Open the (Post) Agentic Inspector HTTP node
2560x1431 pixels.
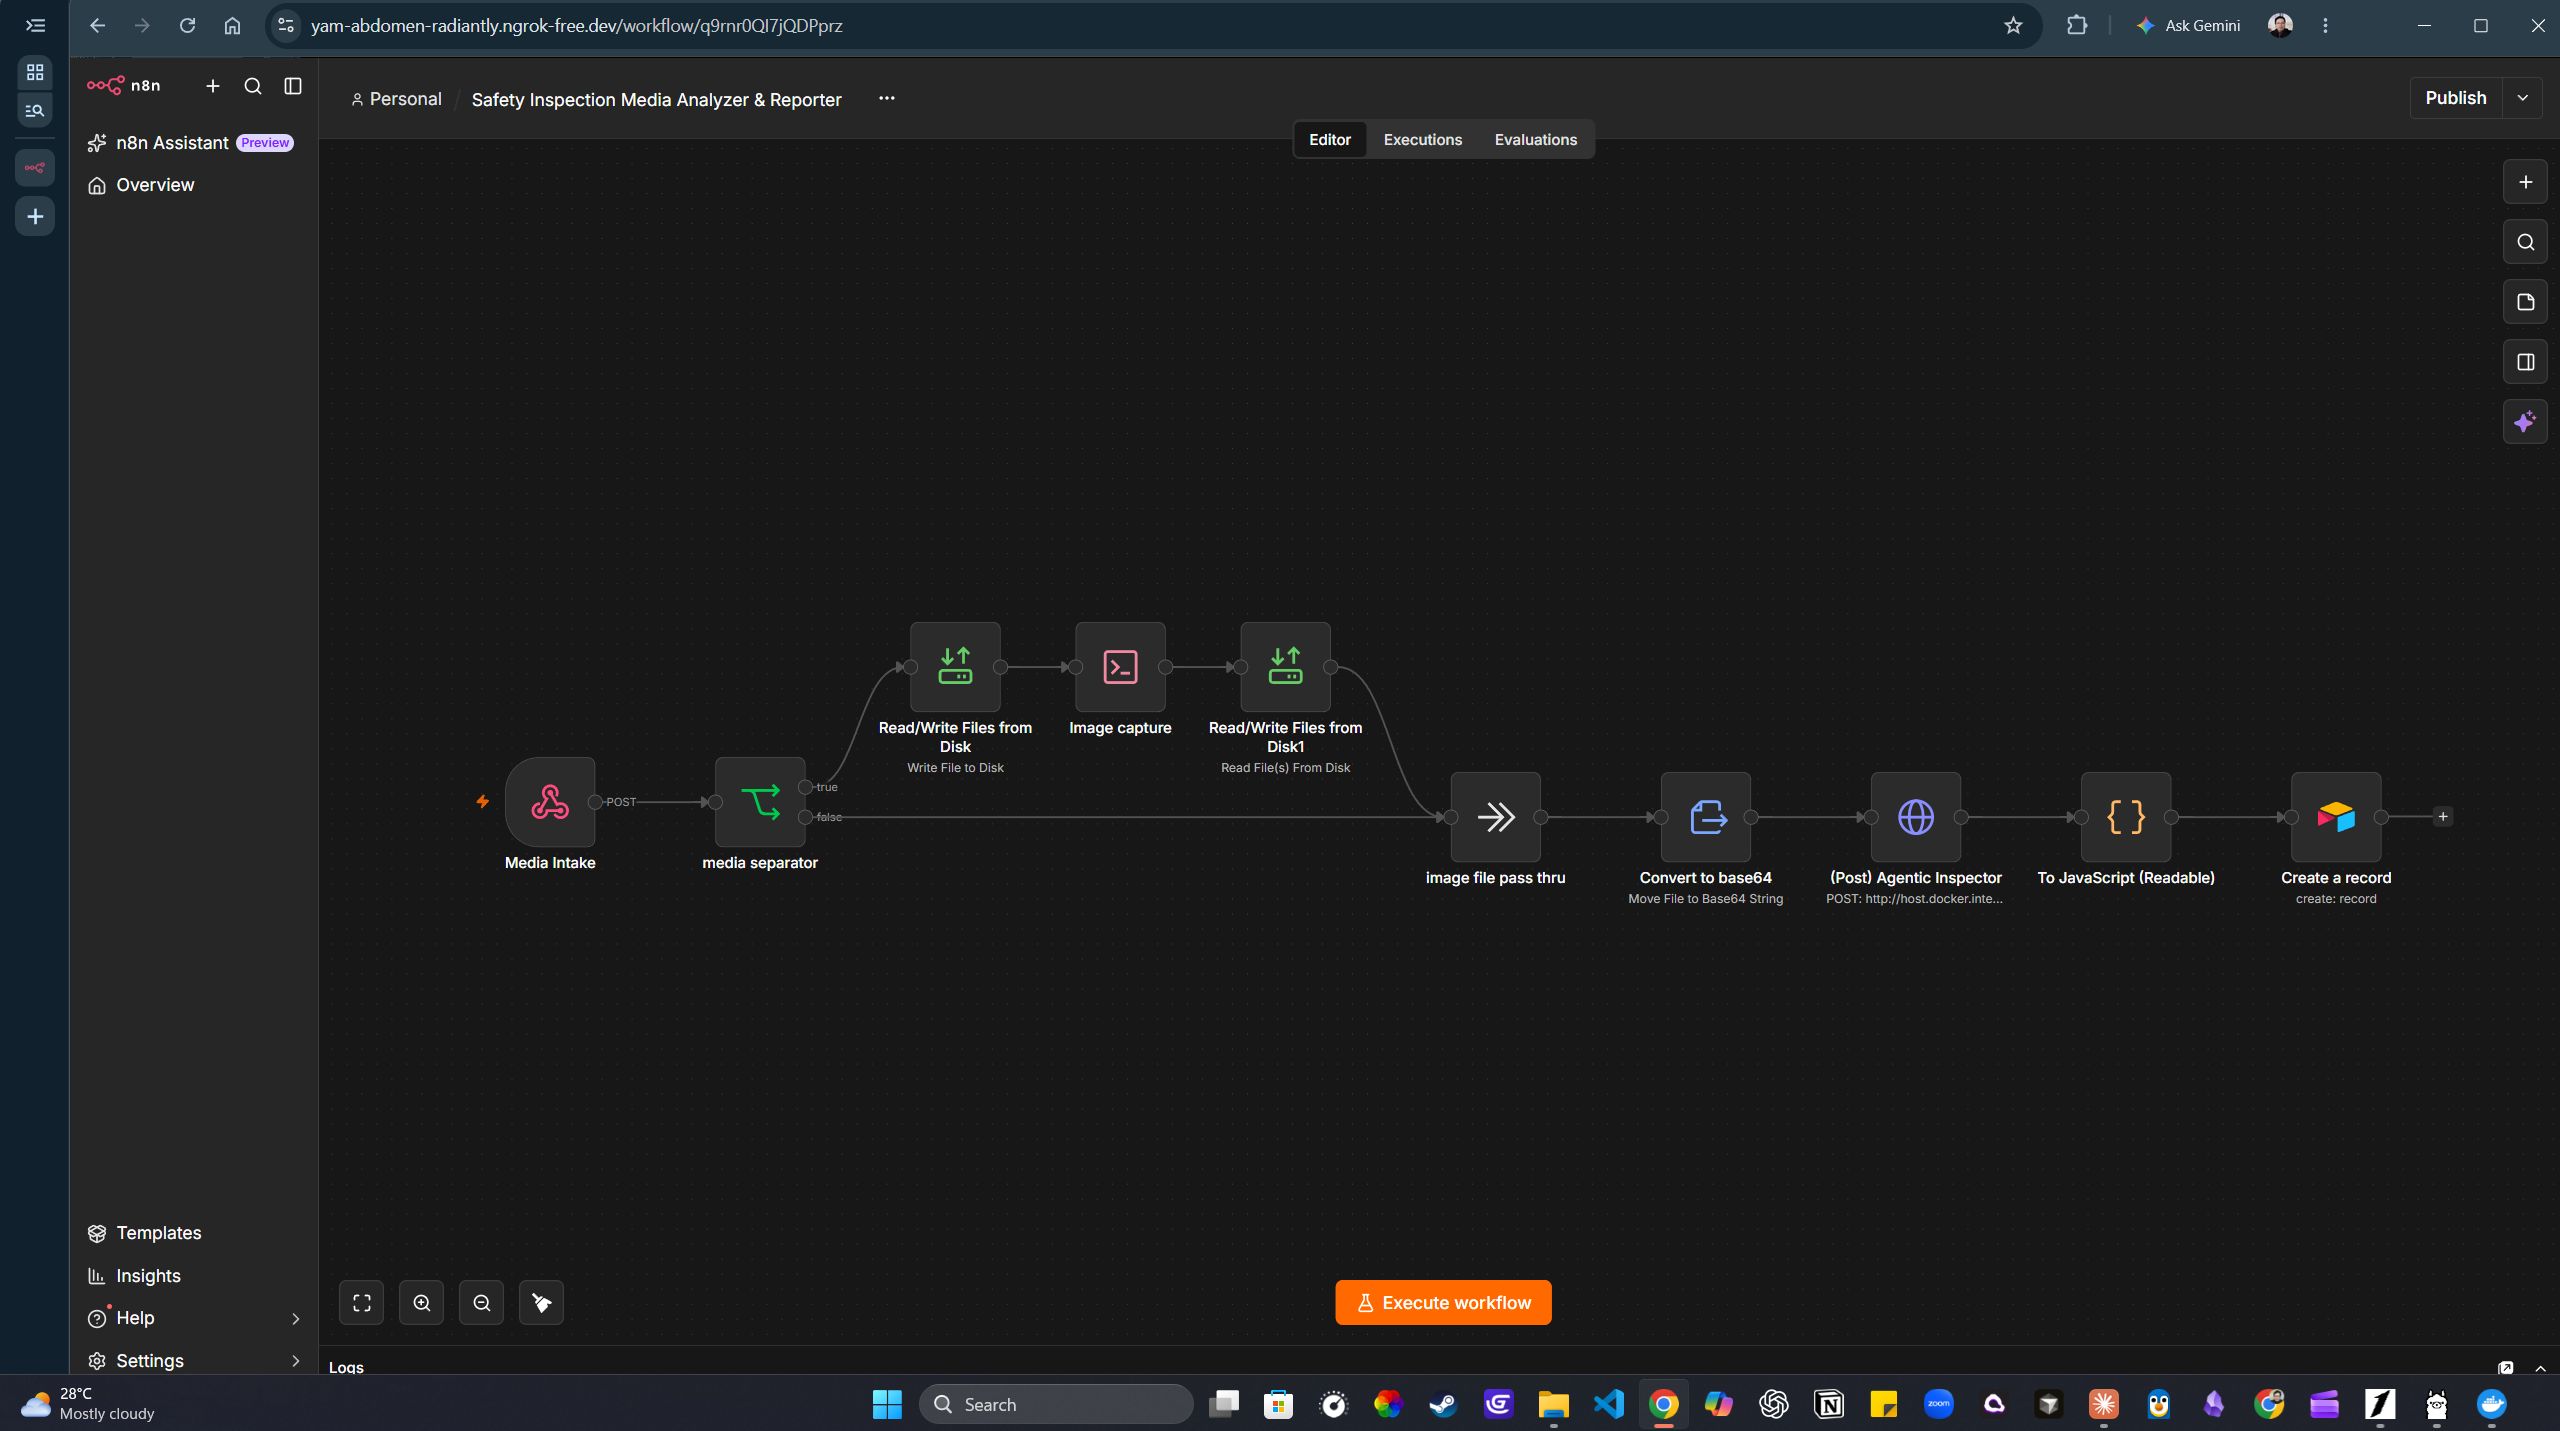(x=1916, y=817)
